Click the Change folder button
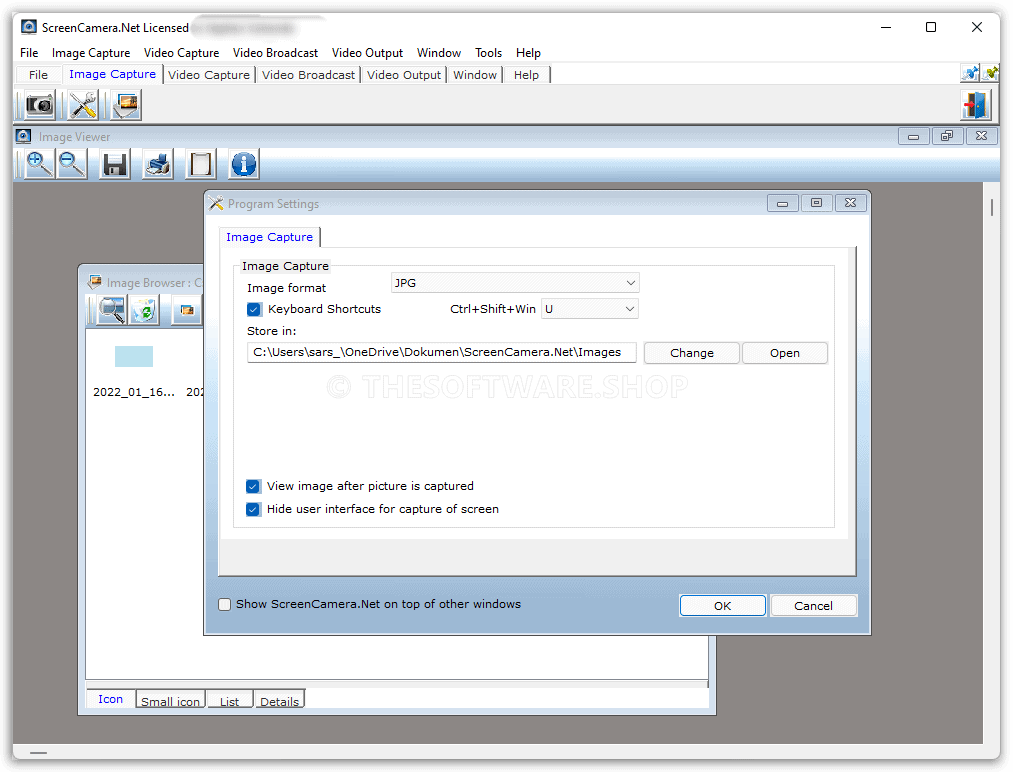Image resolution: width=1013 pixels, height=772 pixels. click(691, 353)
